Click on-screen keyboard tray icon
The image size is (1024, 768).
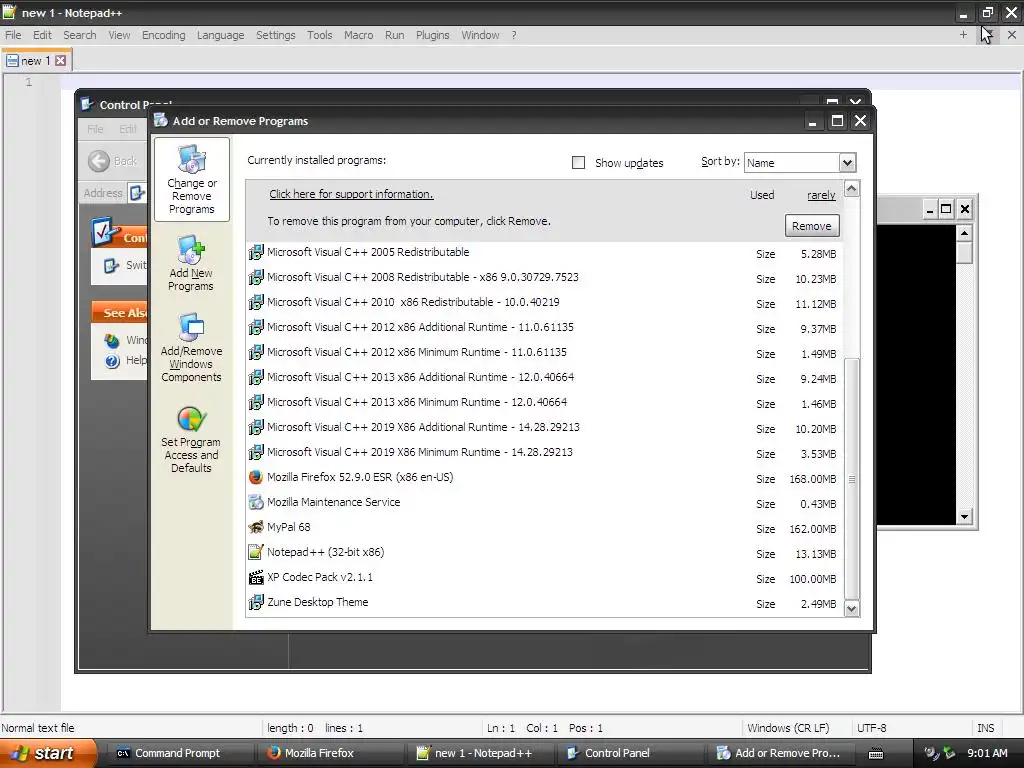[876, 754]
